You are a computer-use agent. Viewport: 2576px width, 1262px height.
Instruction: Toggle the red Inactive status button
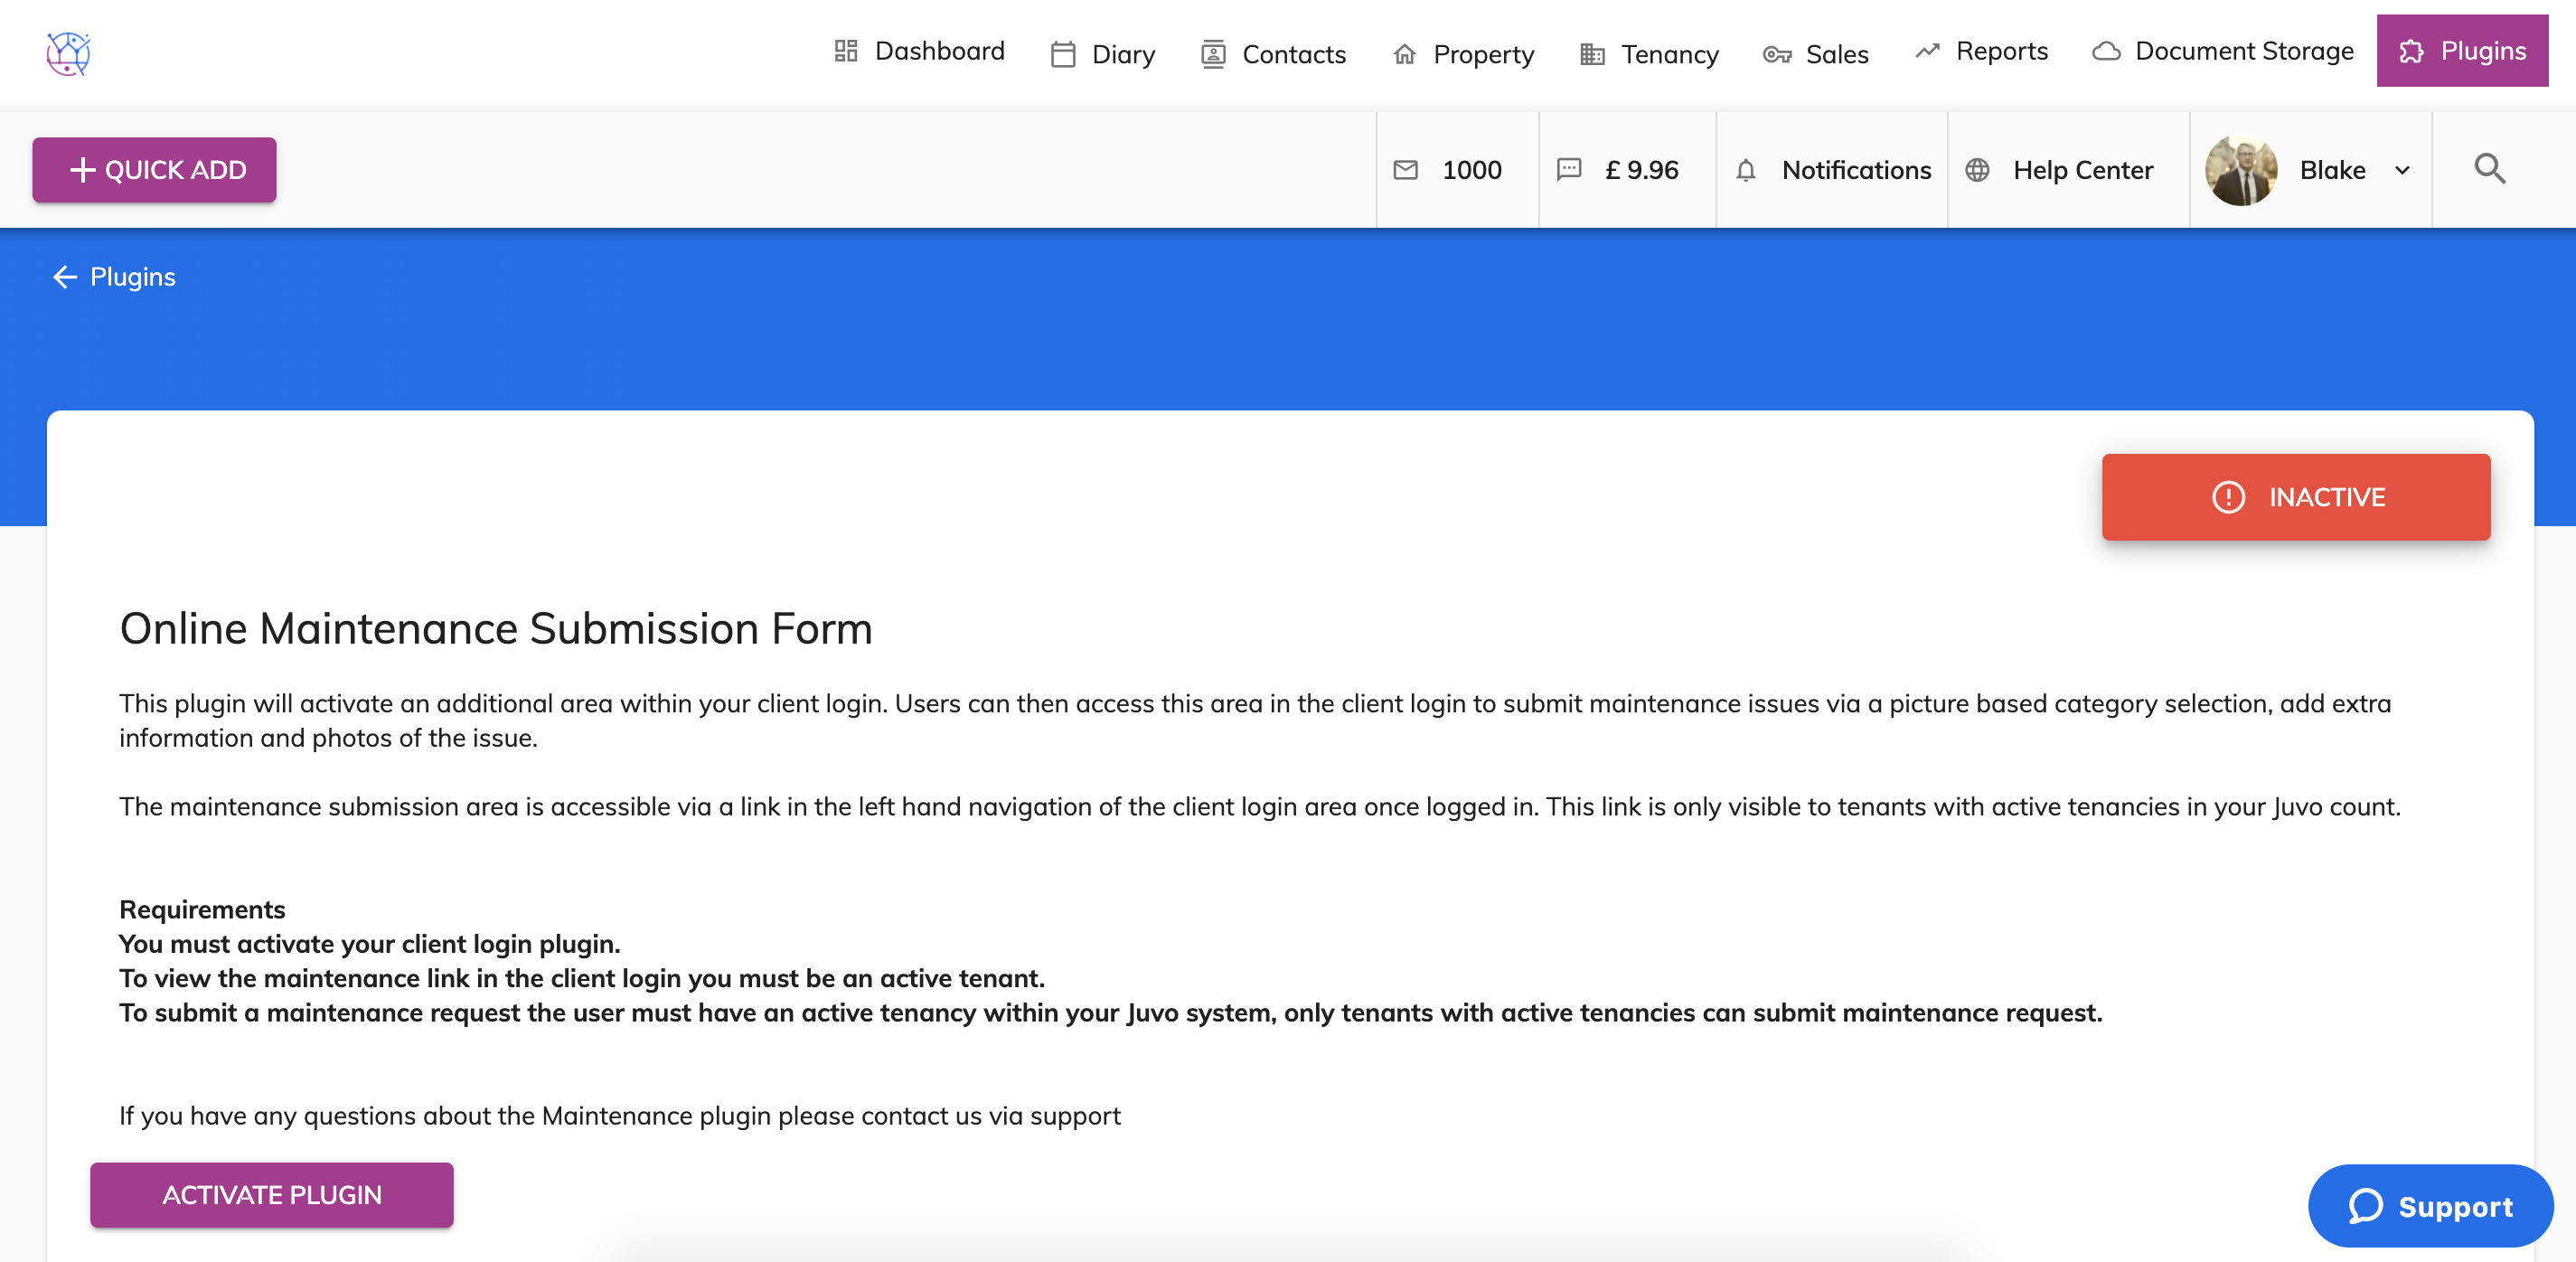(x=2295, y=497)
